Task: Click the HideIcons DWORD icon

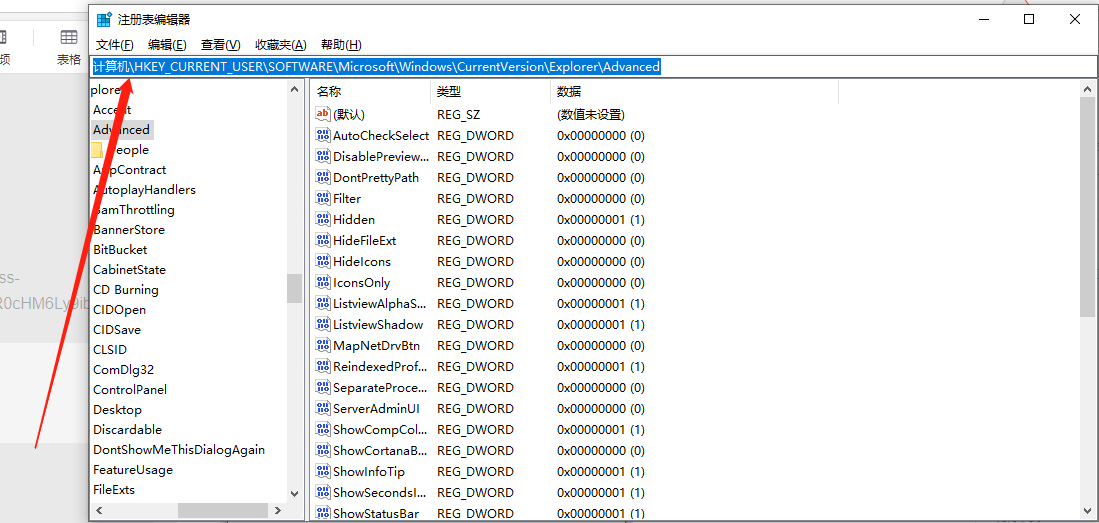Action: pos(322,261)
